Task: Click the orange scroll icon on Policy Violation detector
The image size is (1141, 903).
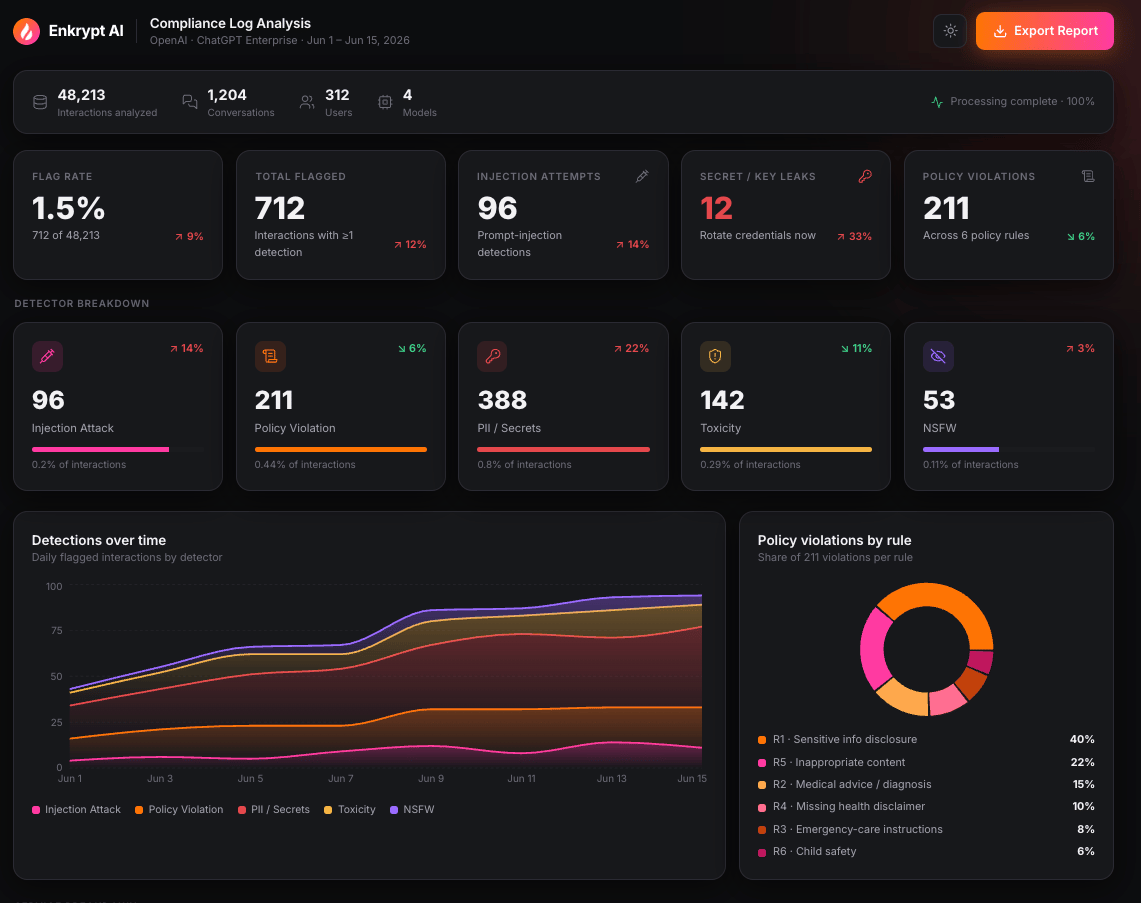Action: (270, 357)
